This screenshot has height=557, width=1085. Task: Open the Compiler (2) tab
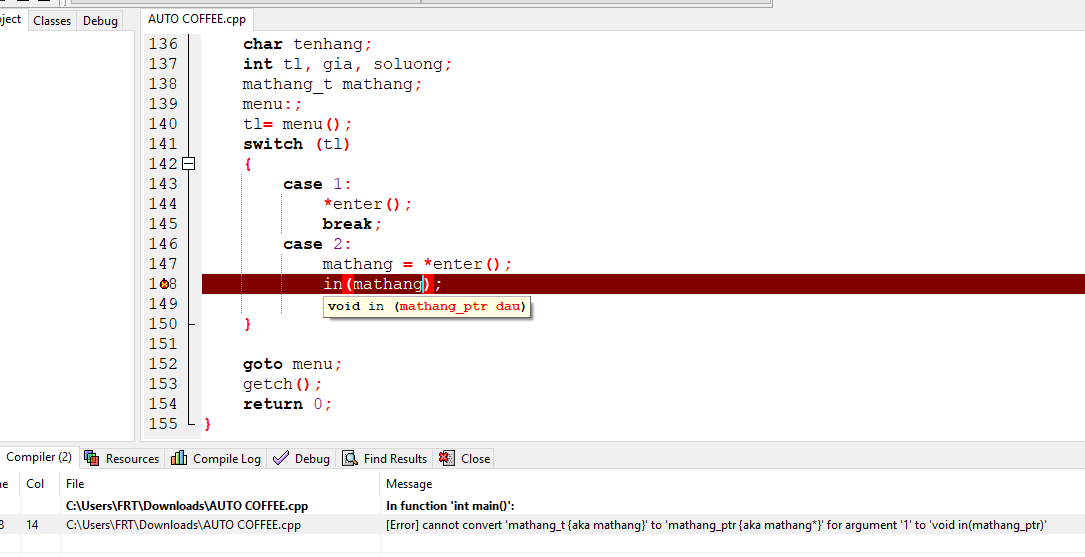click(x=38, y=457)
